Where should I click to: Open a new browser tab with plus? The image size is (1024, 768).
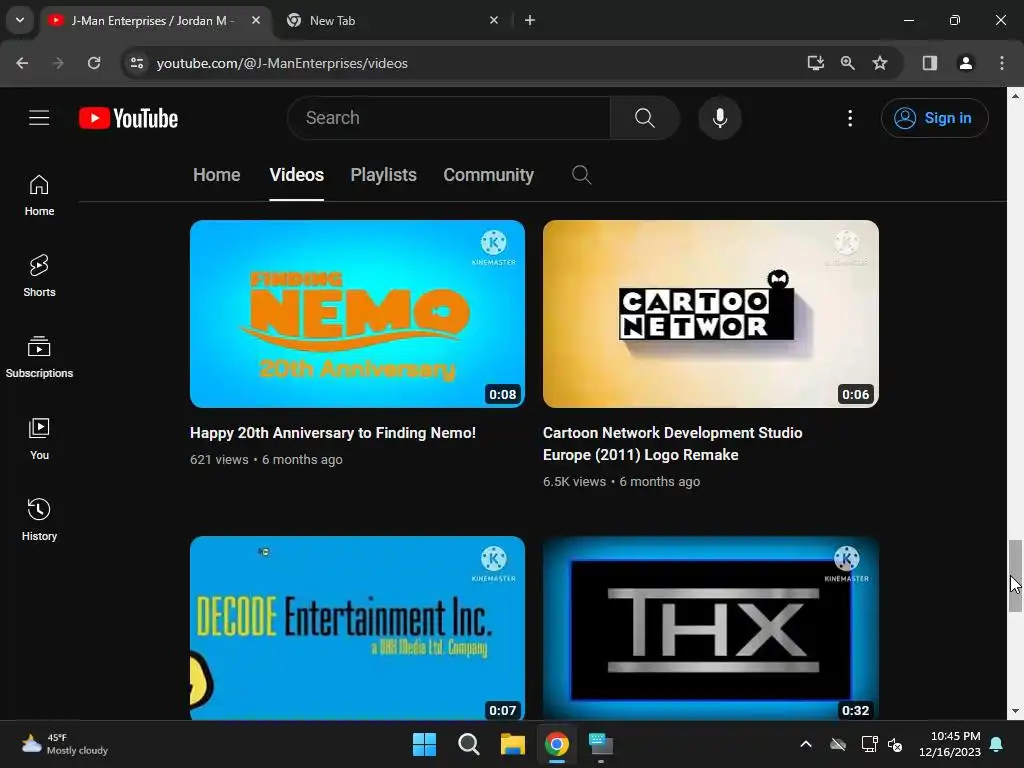point(530,20)
